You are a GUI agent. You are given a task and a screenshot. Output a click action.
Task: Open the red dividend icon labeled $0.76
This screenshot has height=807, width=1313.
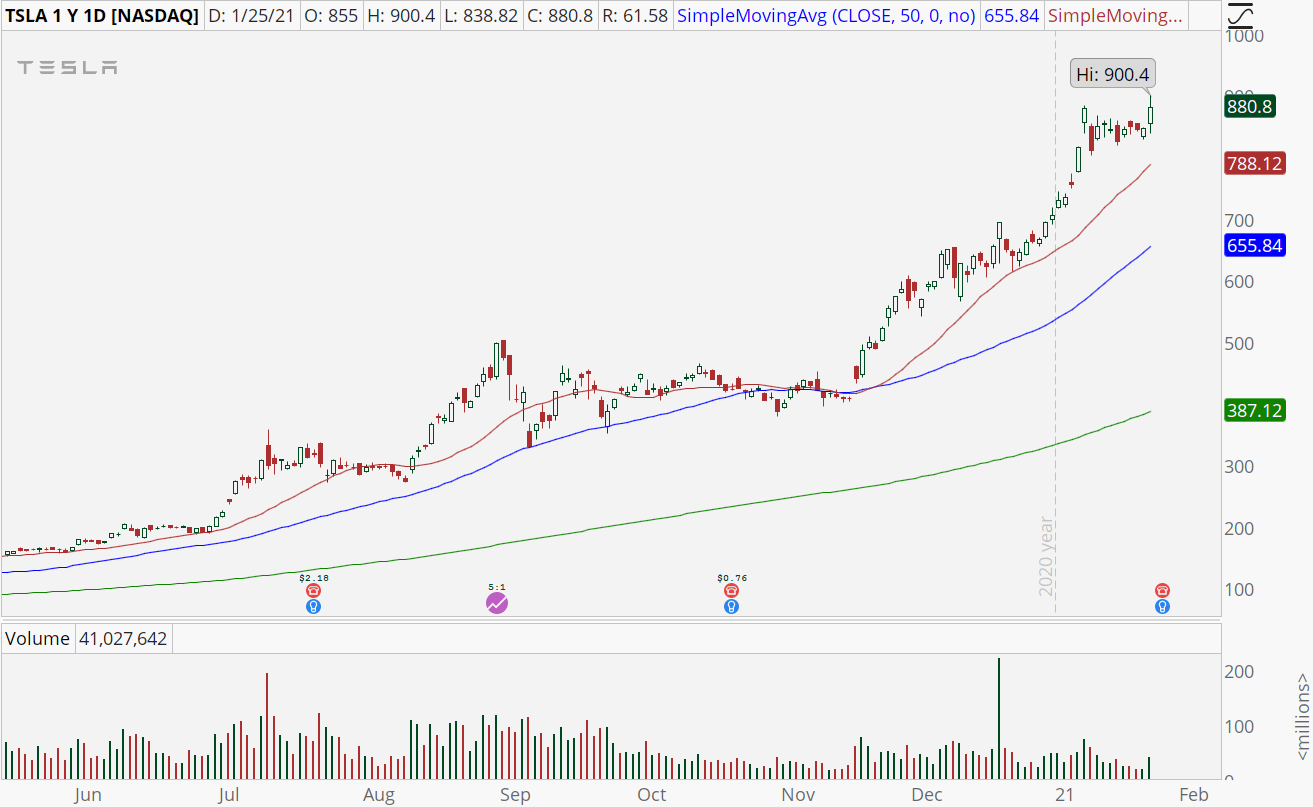point(731,589)
